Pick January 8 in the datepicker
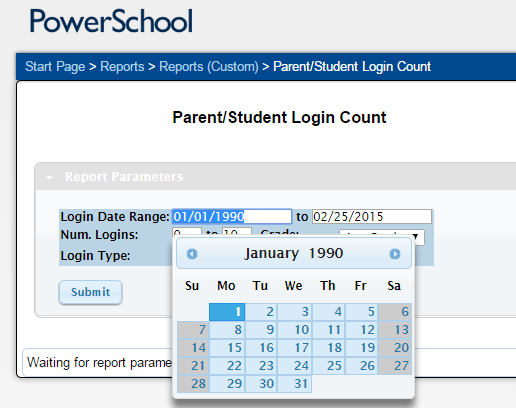 227,330
